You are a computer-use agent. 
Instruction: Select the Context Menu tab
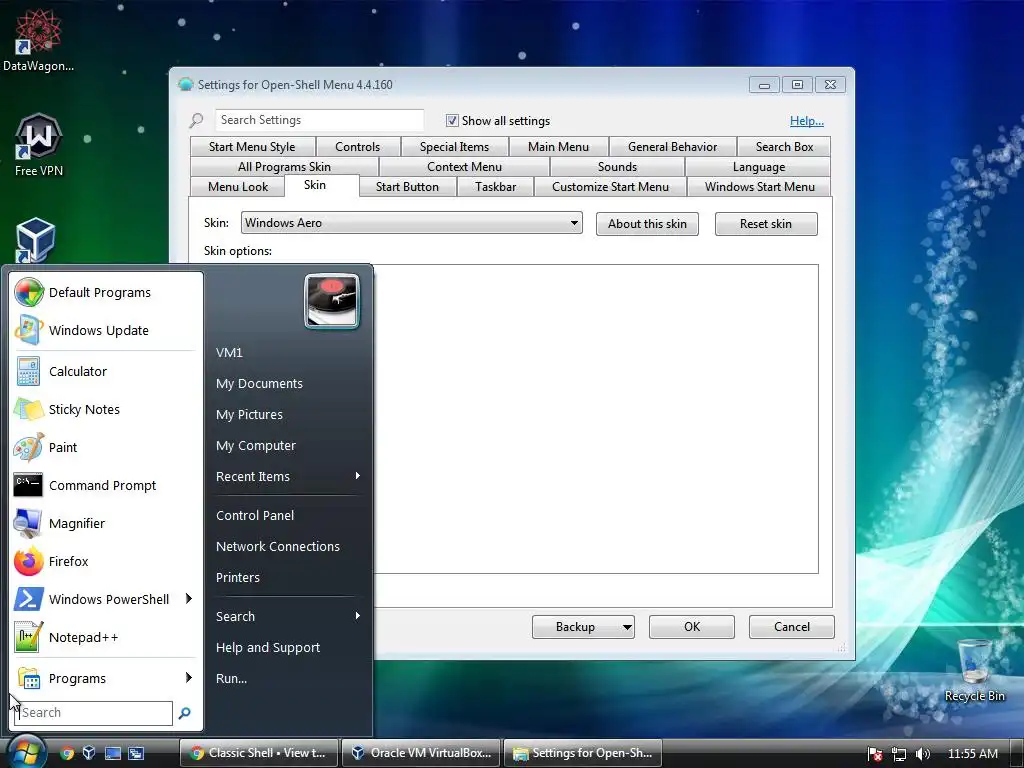pos(464,167)
